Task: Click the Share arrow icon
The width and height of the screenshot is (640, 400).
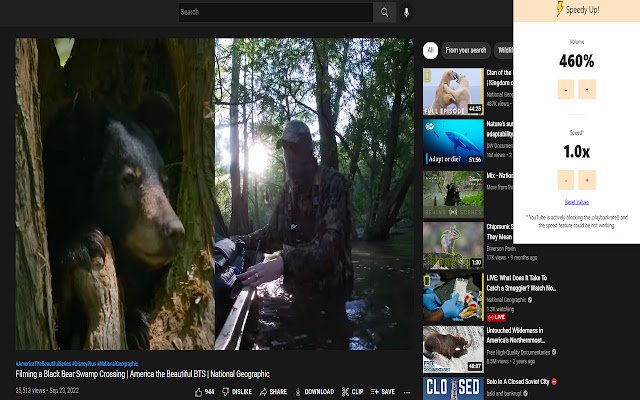Action: coord(263,392)
